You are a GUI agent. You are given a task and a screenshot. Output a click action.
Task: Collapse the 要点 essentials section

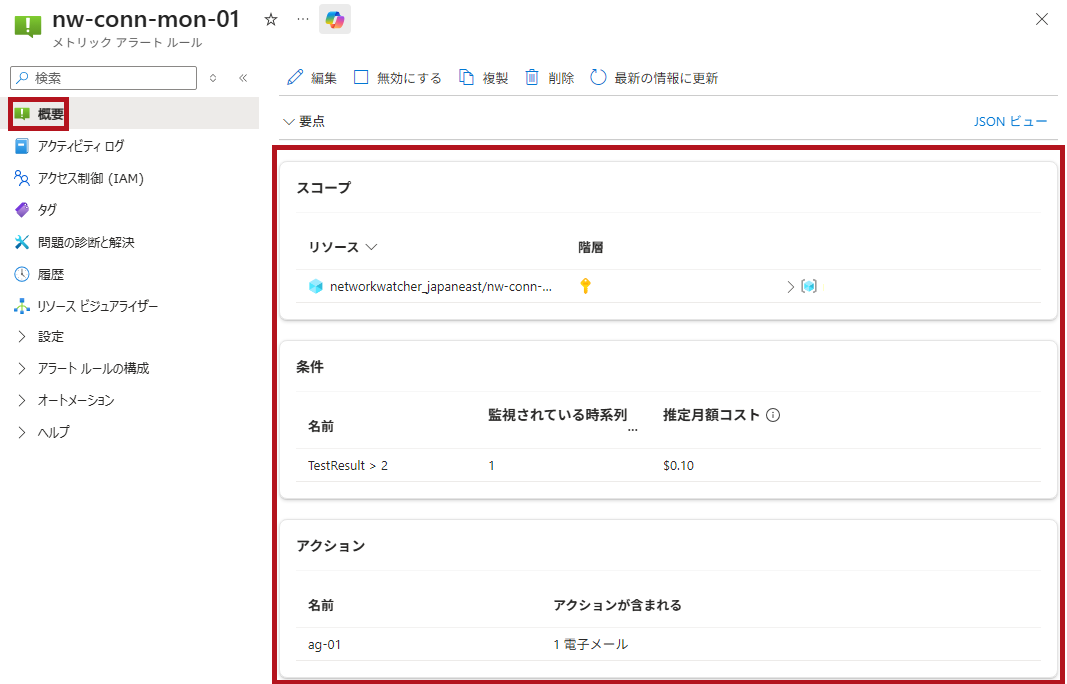pyautogui.click(x=303, y=122)
